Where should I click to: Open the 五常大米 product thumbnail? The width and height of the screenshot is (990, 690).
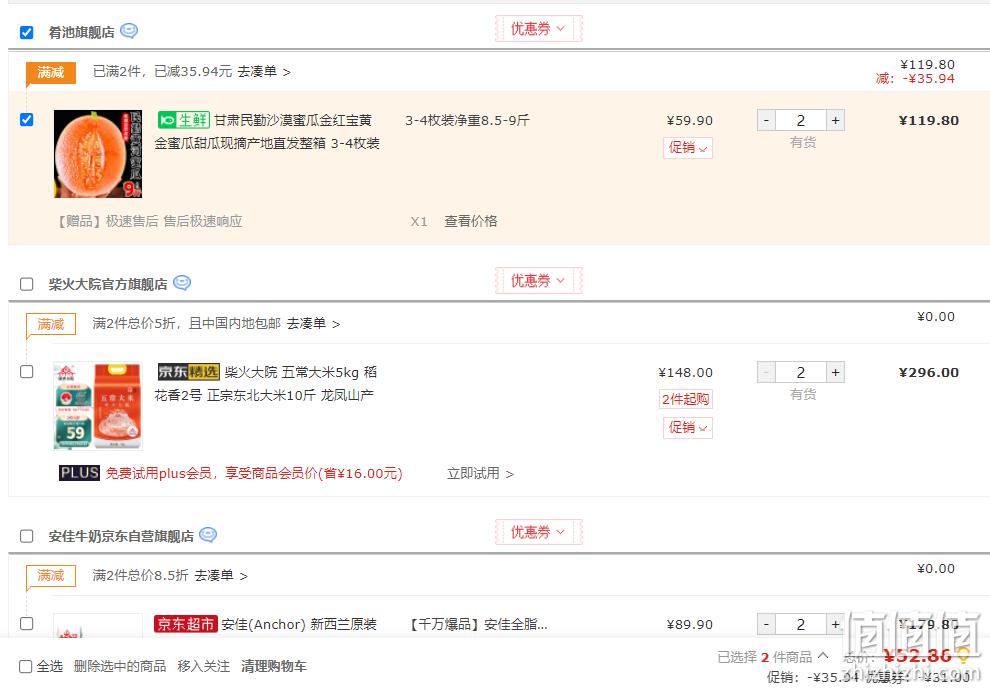pyautogui.click(x=98, y=405)
